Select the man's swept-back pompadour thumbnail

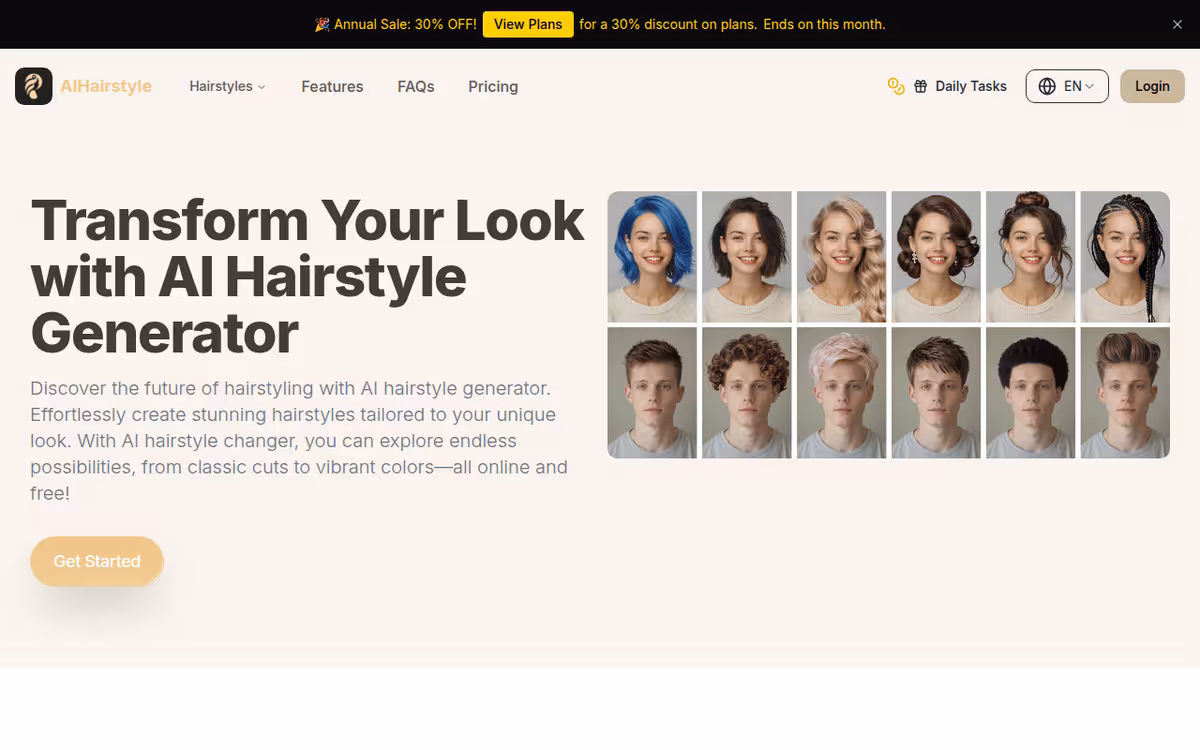1125,393
